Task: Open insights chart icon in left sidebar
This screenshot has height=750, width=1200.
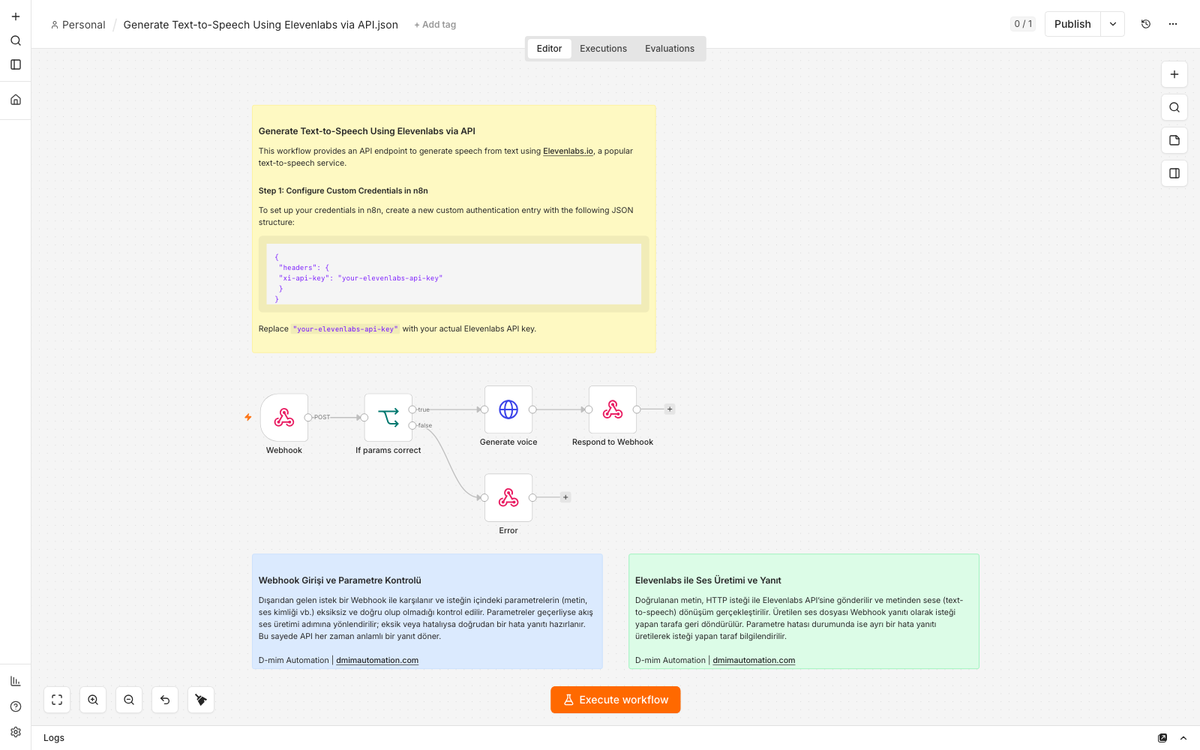Action: click(15, 681)
